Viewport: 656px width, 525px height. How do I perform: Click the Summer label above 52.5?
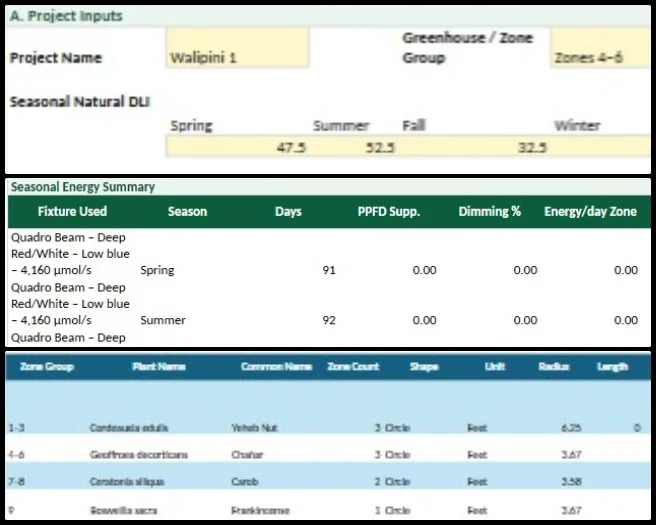click(x=341, y=125)
